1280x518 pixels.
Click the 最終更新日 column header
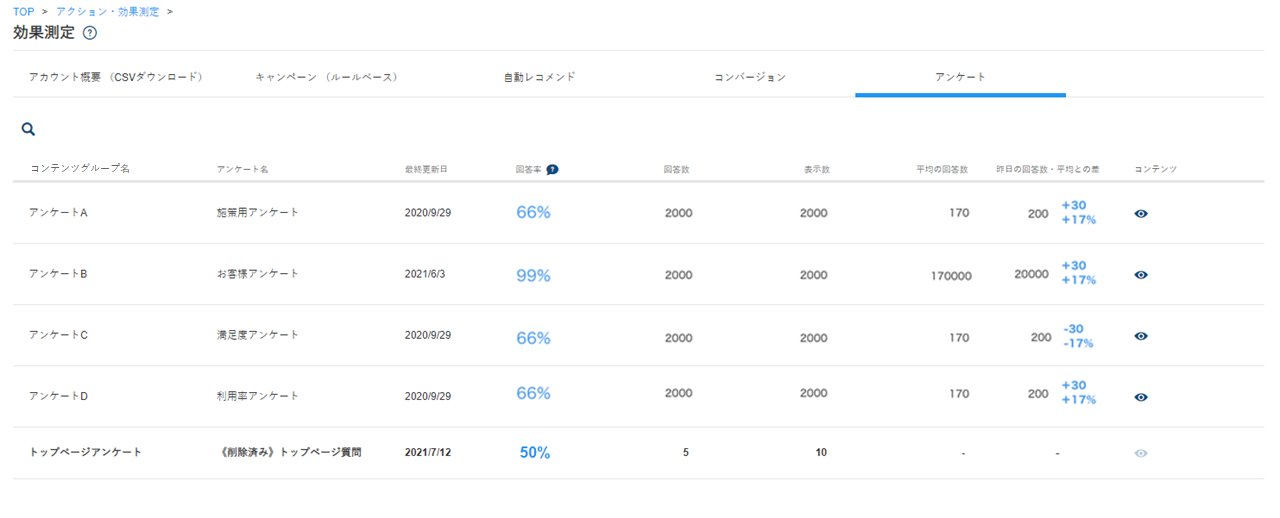pos(426,169)
